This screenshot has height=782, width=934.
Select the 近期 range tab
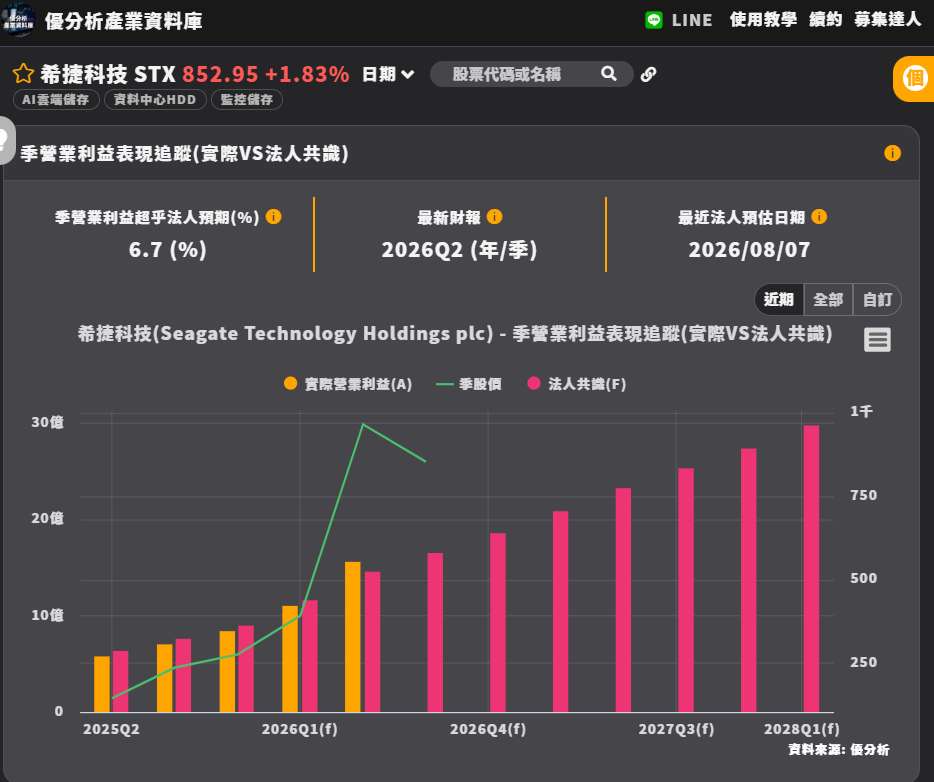(779, 299)
